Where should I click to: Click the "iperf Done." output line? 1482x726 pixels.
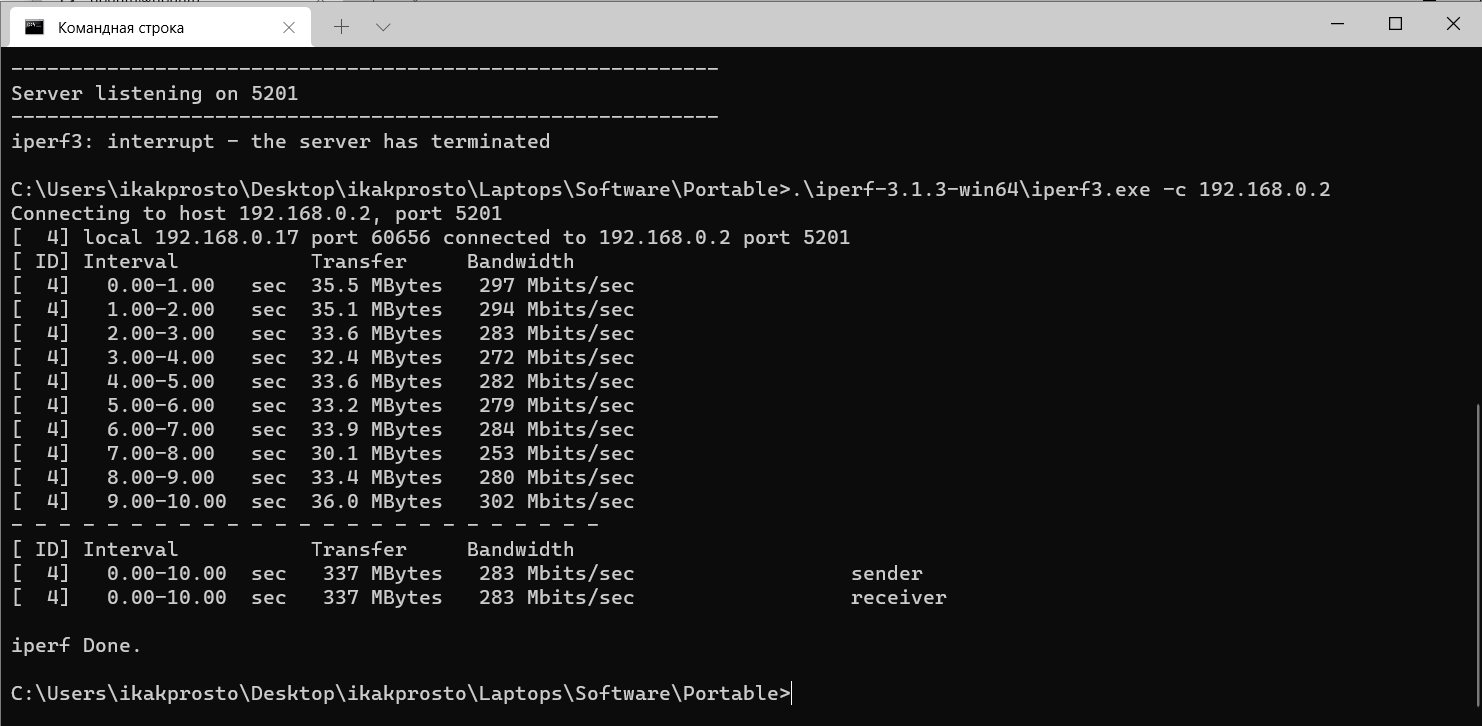tap(76, 646)
